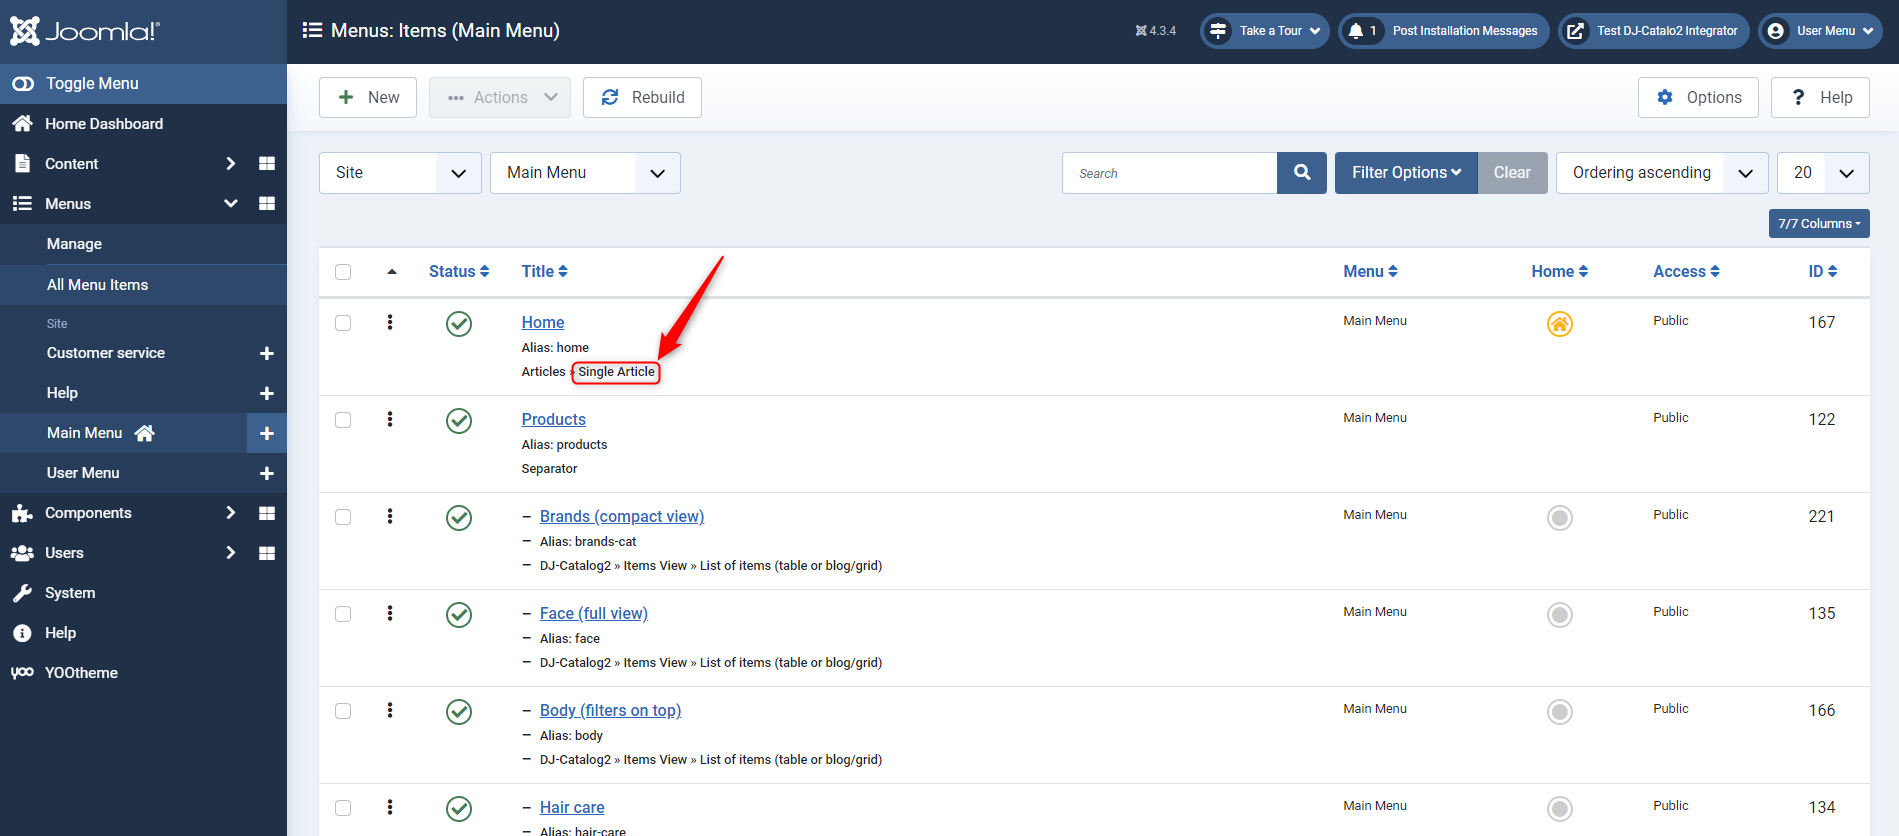1899x836 pixels.
Task: Open the Main Menu selector dropdown
Action: [x=584, y=173]
